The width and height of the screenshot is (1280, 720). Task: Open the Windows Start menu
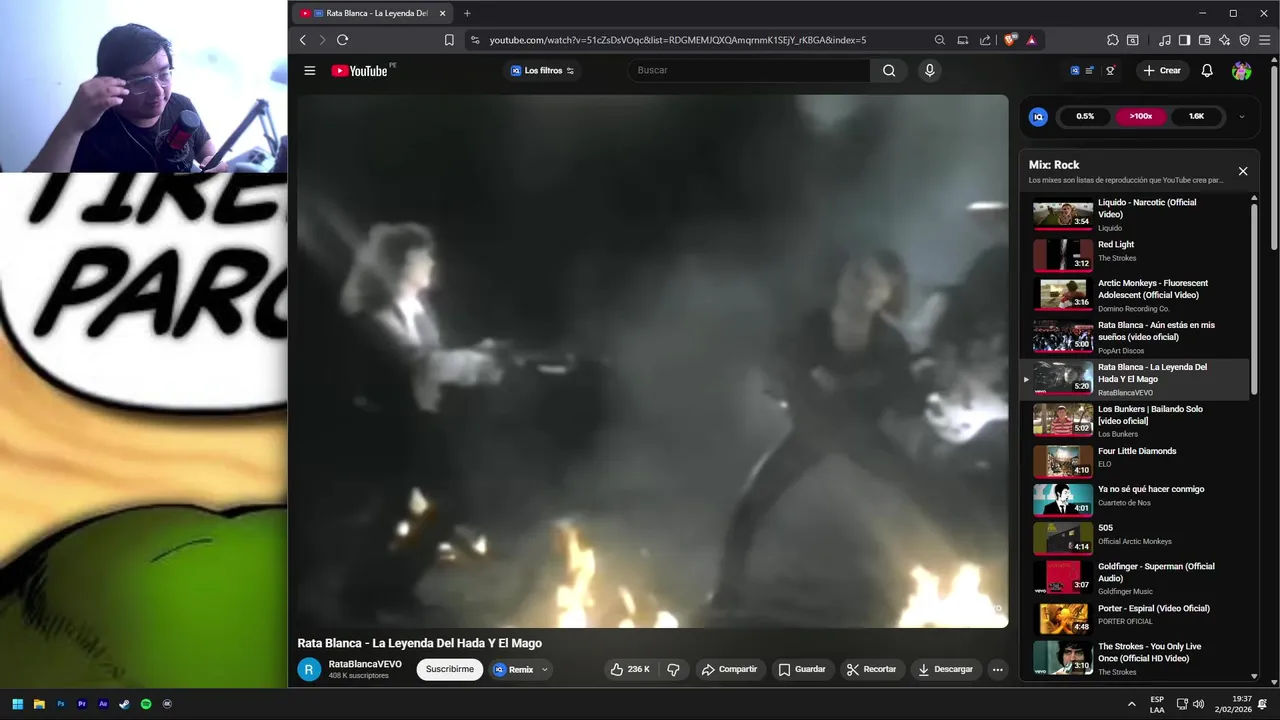(x=17, y=704)
